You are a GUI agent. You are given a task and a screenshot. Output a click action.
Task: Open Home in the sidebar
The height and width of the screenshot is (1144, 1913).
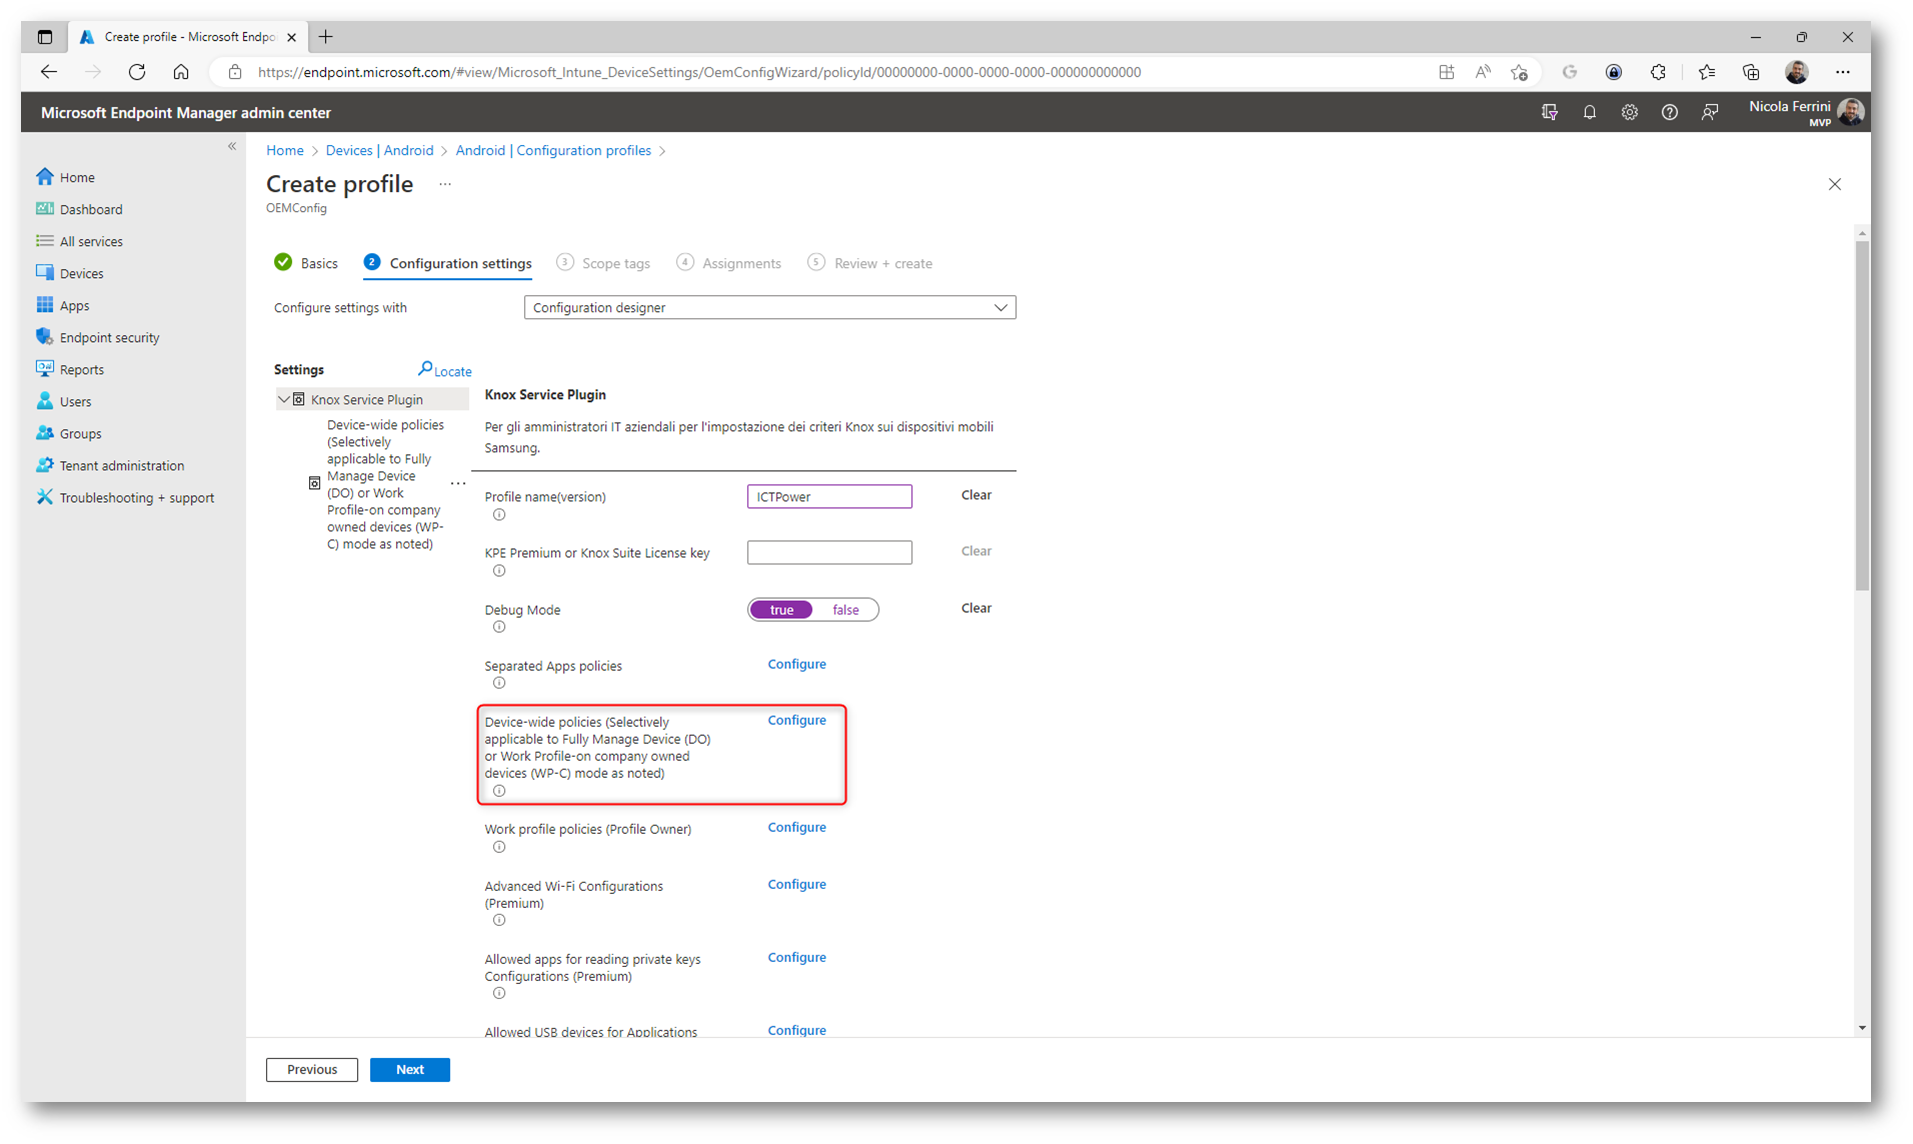point(77,177)
